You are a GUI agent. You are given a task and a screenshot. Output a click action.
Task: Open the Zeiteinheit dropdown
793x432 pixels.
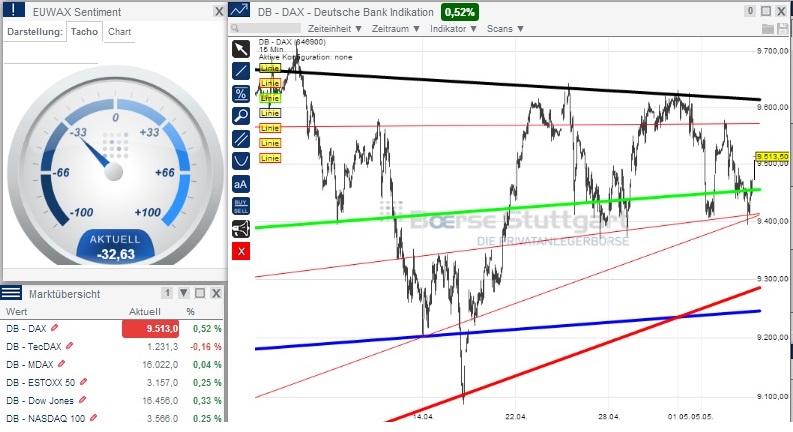335,29
